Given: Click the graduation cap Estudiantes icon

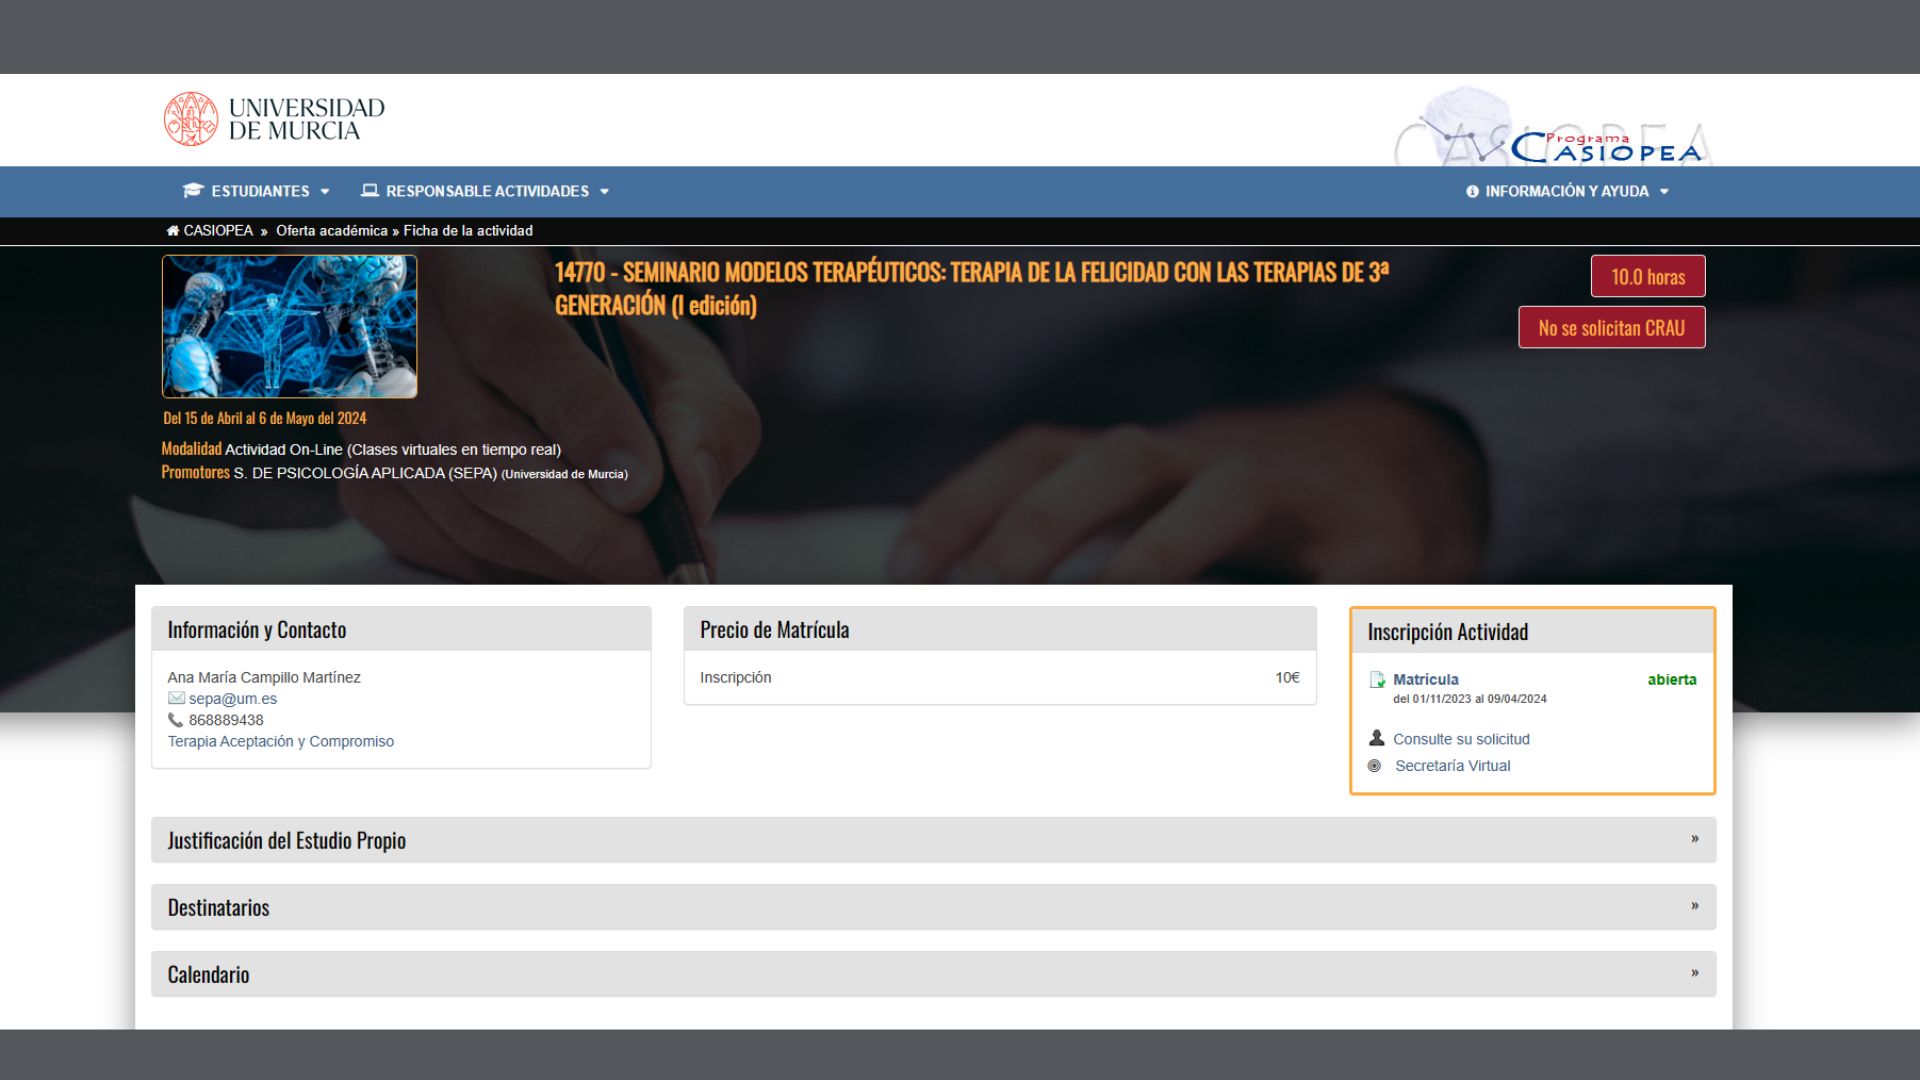Looking at the screenshot, I should [x=192, y=191].
